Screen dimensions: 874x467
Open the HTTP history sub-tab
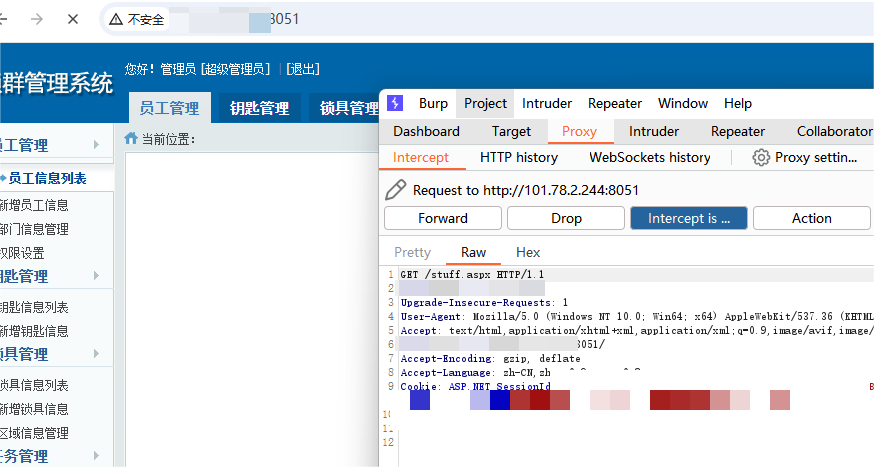tap(519, 158)
